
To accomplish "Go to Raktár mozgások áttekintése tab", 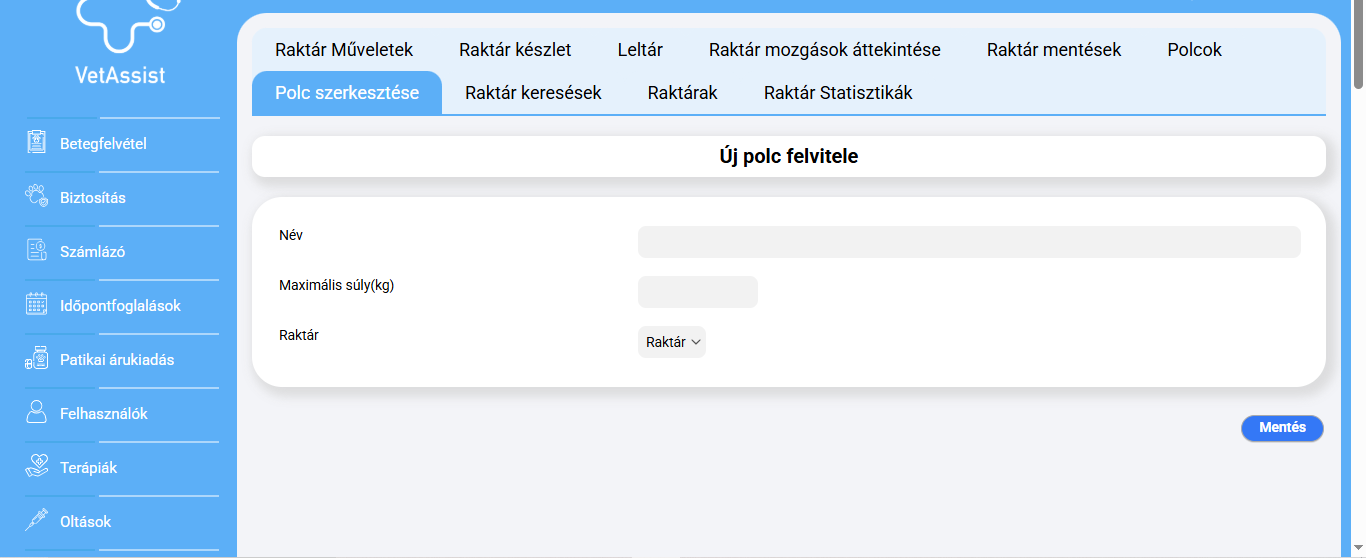I will click(x=824, y=50).
